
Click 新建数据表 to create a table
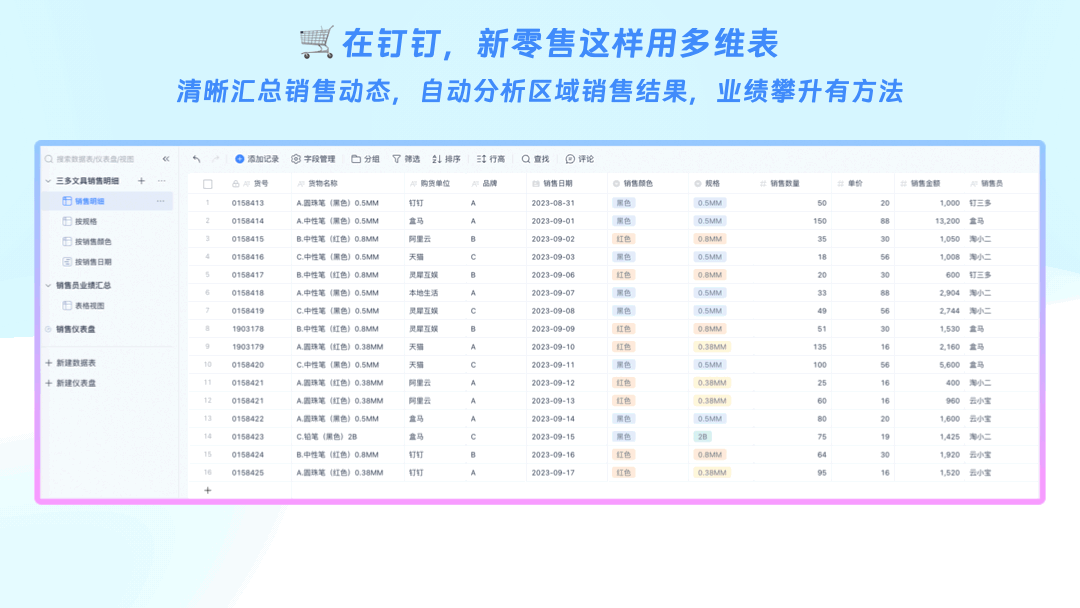point(70,363)
